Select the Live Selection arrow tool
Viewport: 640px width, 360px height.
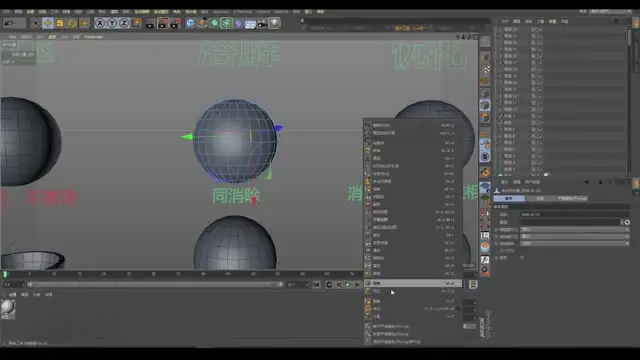pyautogui.click(x=36, y=23)
